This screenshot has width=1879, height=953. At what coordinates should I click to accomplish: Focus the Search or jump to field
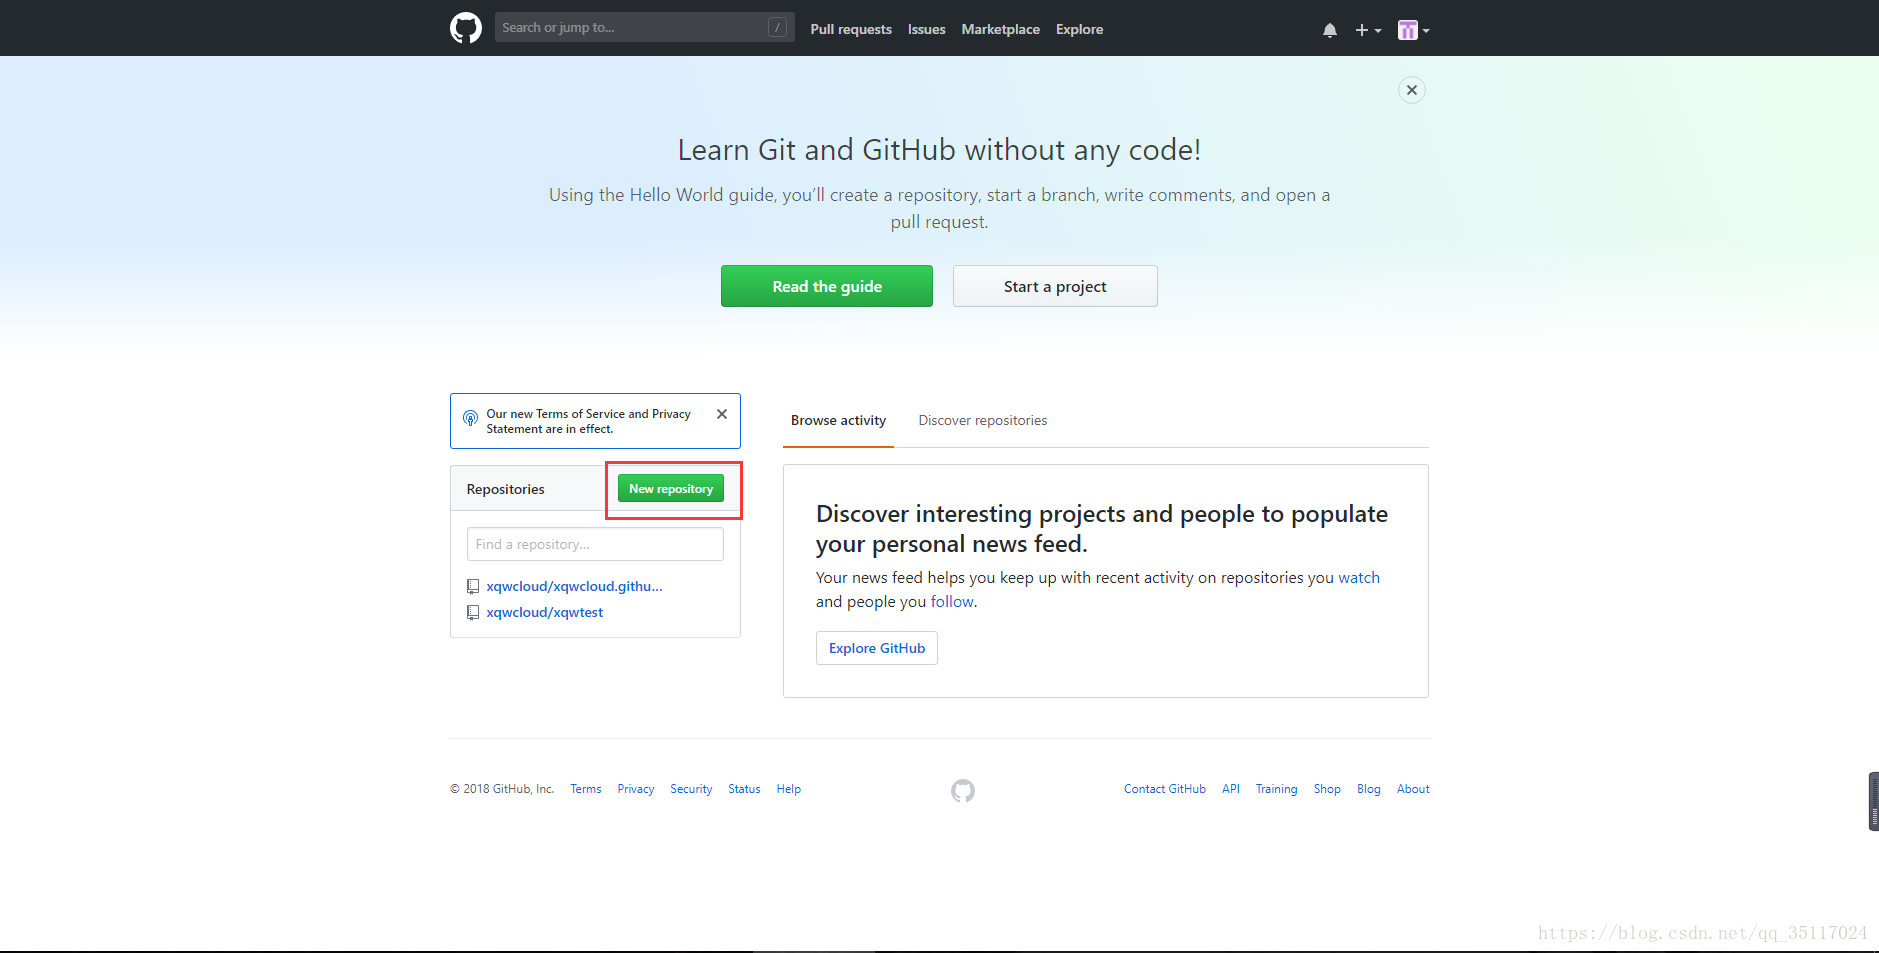pos(644,27)
